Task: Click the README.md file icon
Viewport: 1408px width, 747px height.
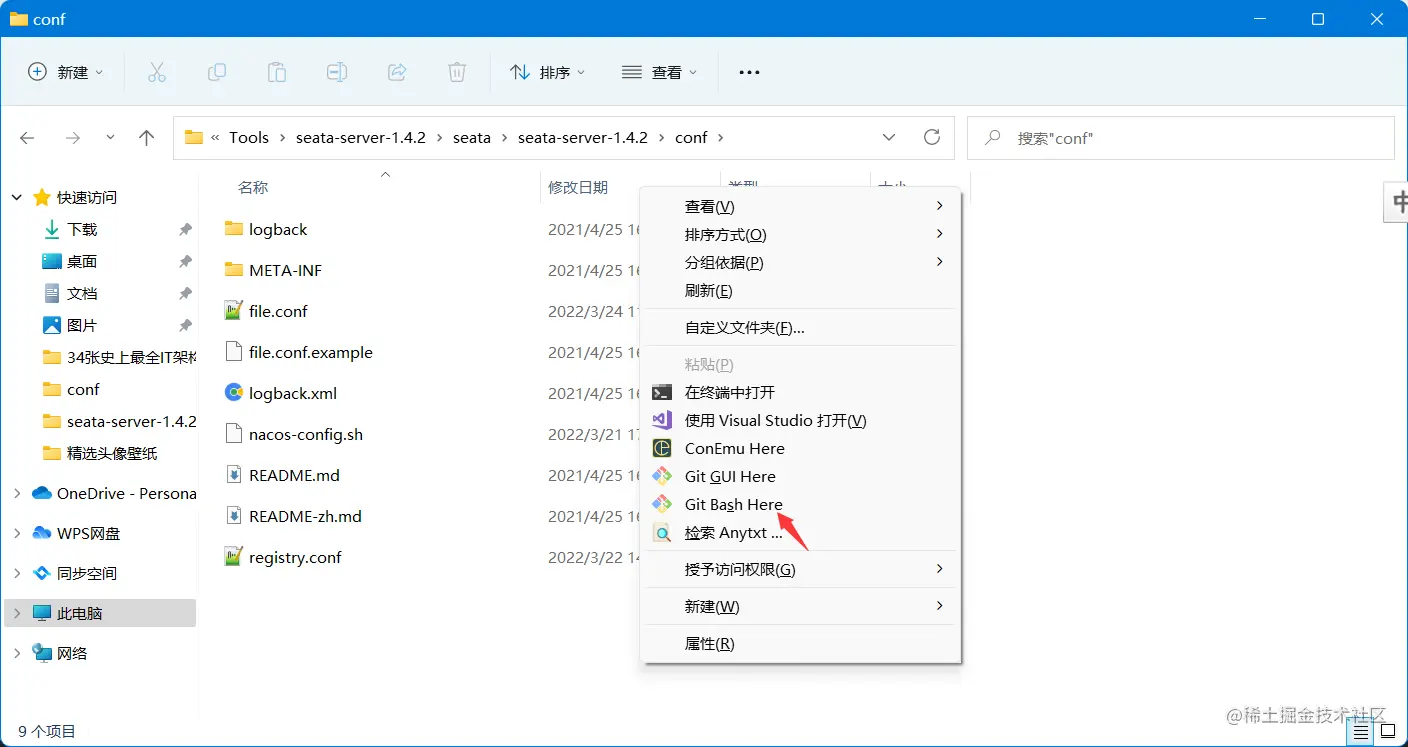Action: [x=234, y=475]
